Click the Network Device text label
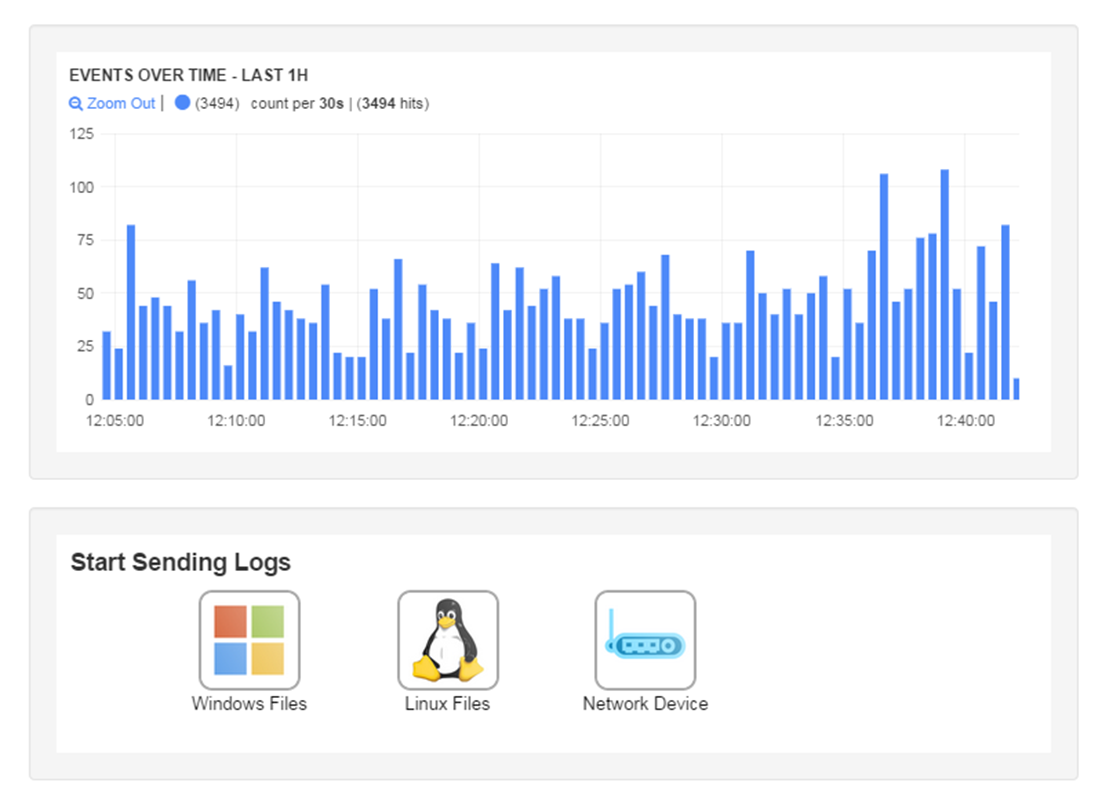This screenshot has height=800, width=1100. [645, 703]
